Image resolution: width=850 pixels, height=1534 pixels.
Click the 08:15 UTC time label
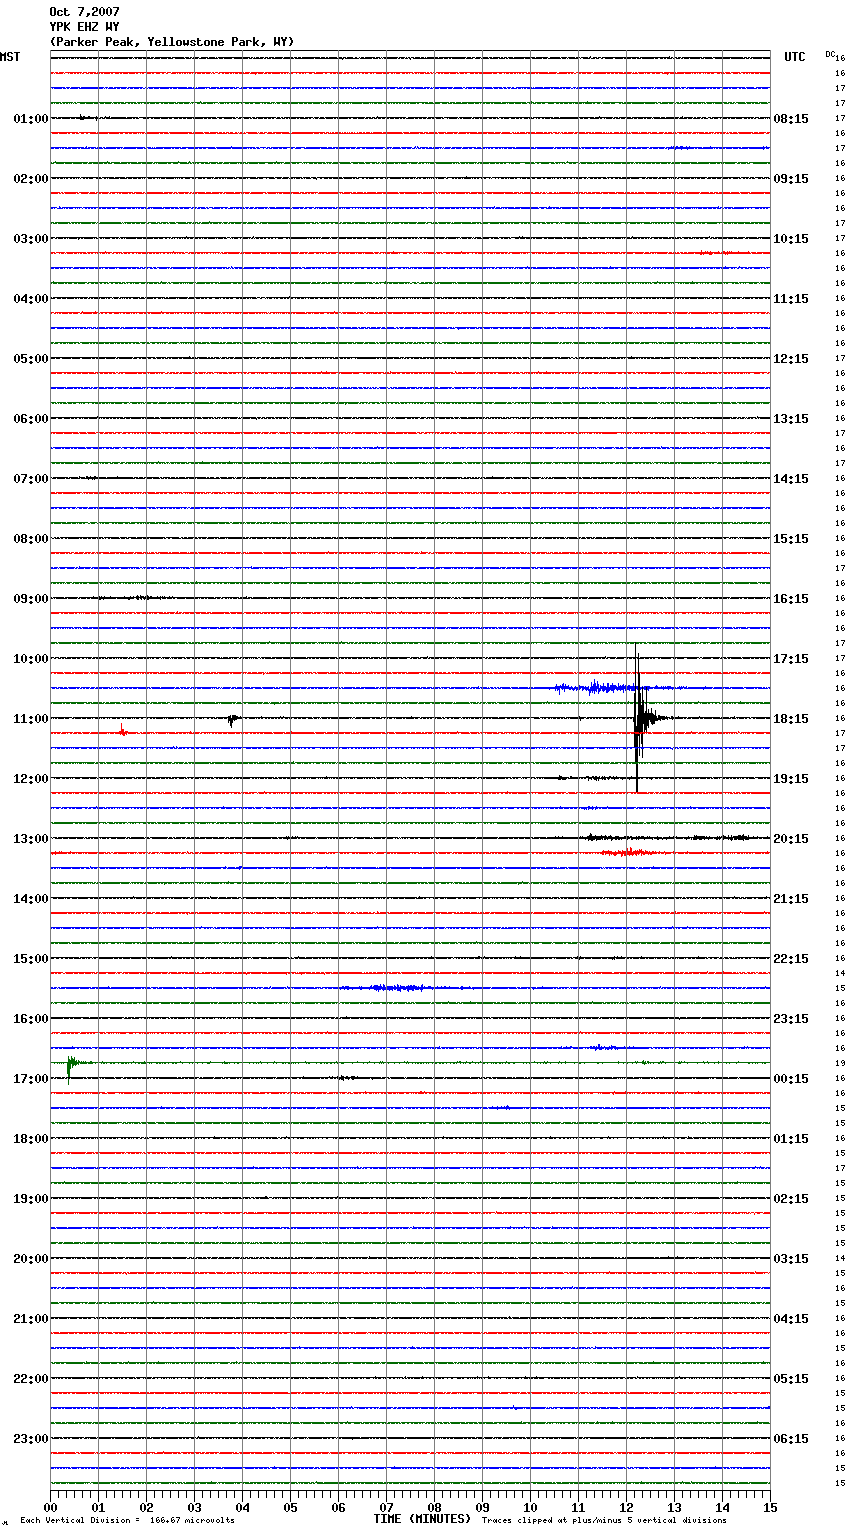[791, 119]
